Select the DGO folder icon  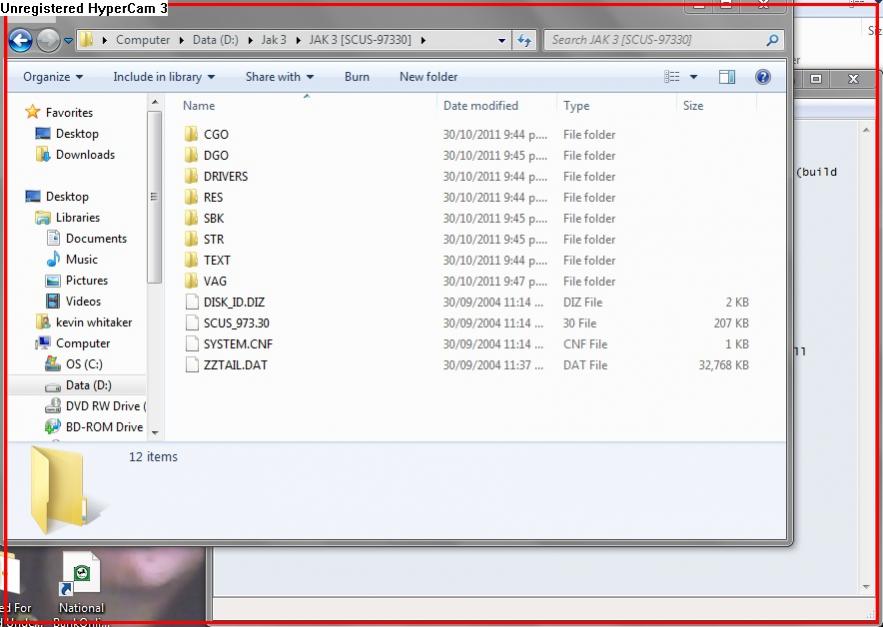(191, 155)
